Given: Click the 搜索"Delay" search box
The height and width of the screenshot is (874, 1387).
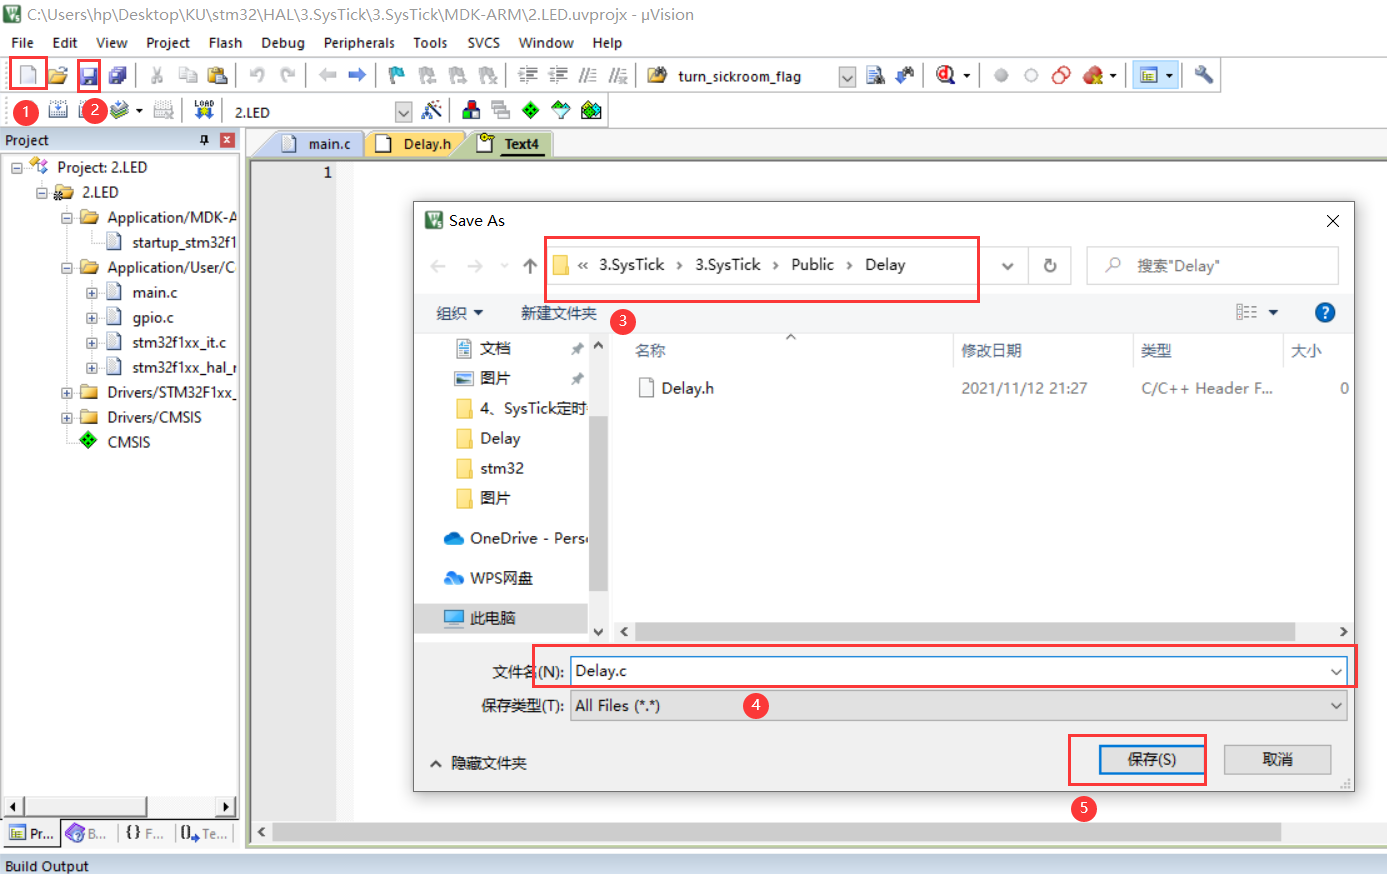Looking at the screenshot, I should point(1212,266).
